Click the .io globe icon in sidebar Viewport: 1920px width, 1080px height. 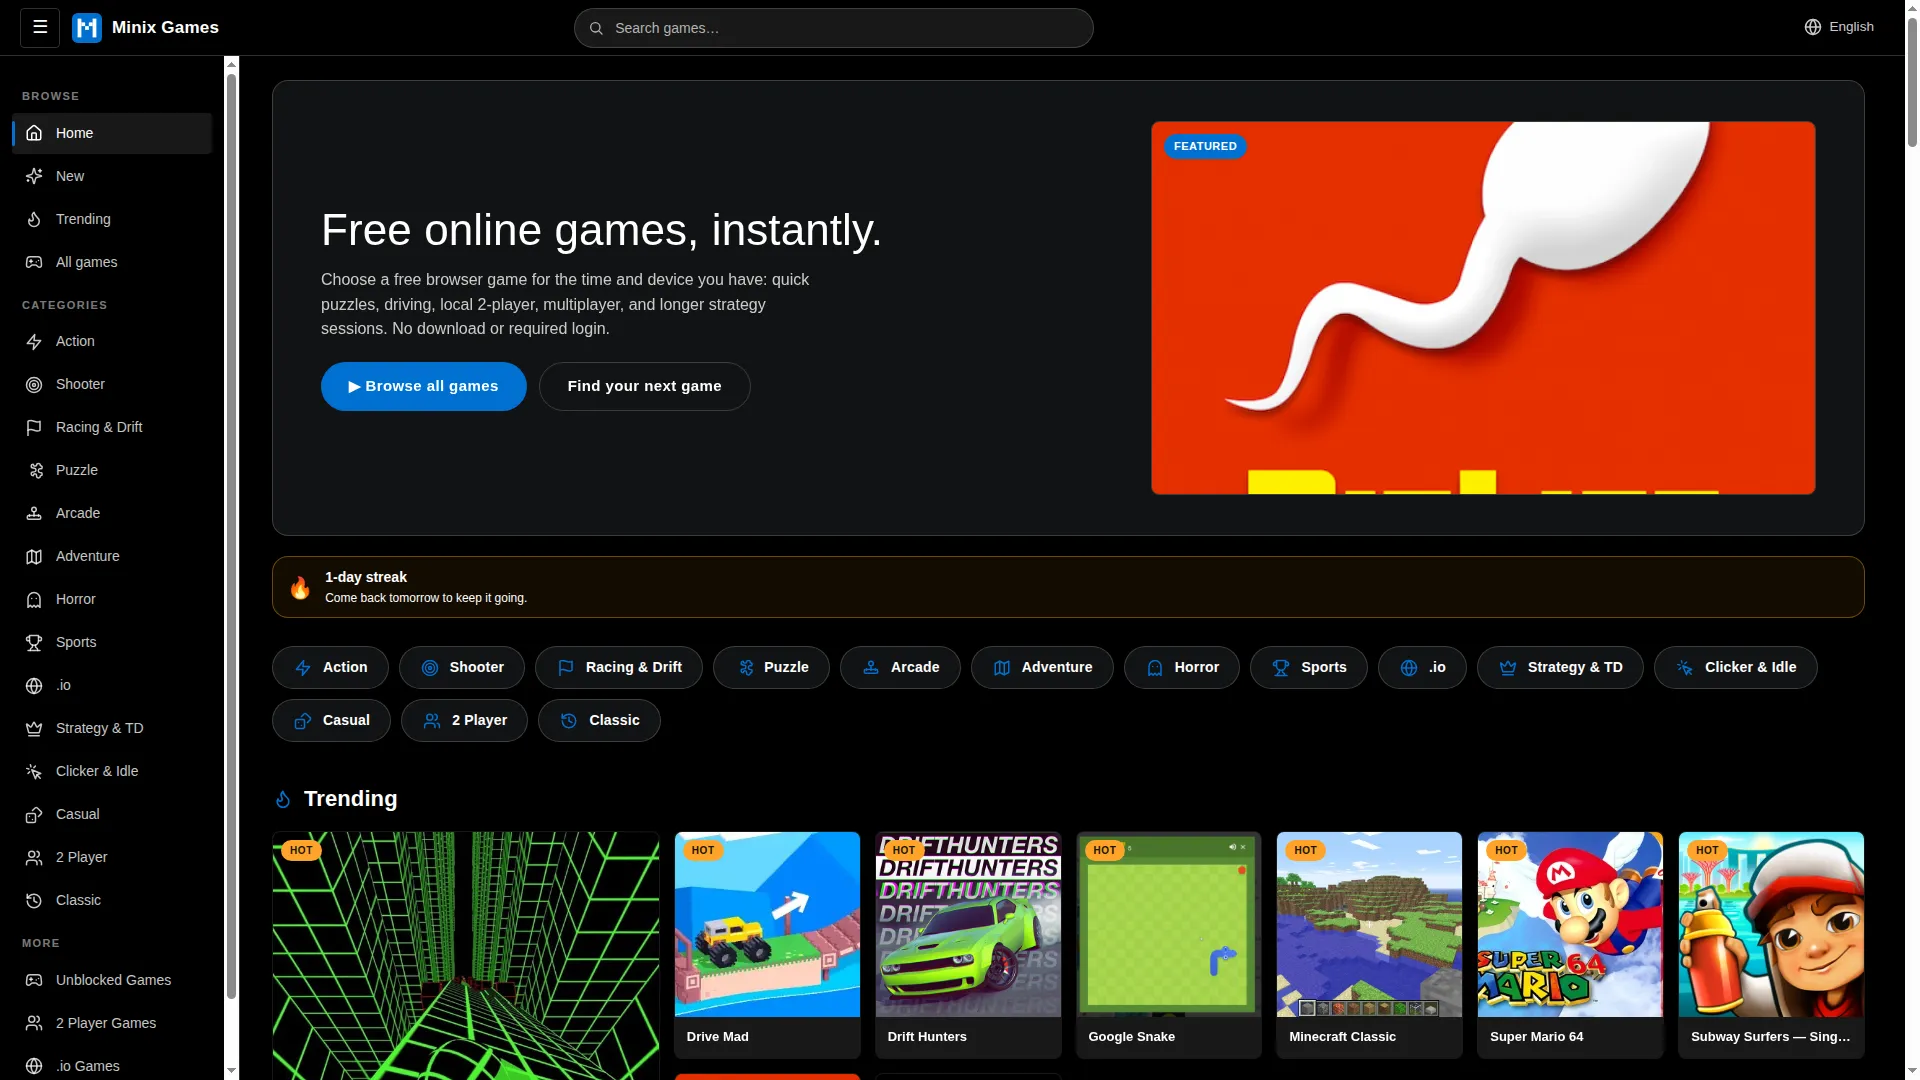[x=34, y=685]
